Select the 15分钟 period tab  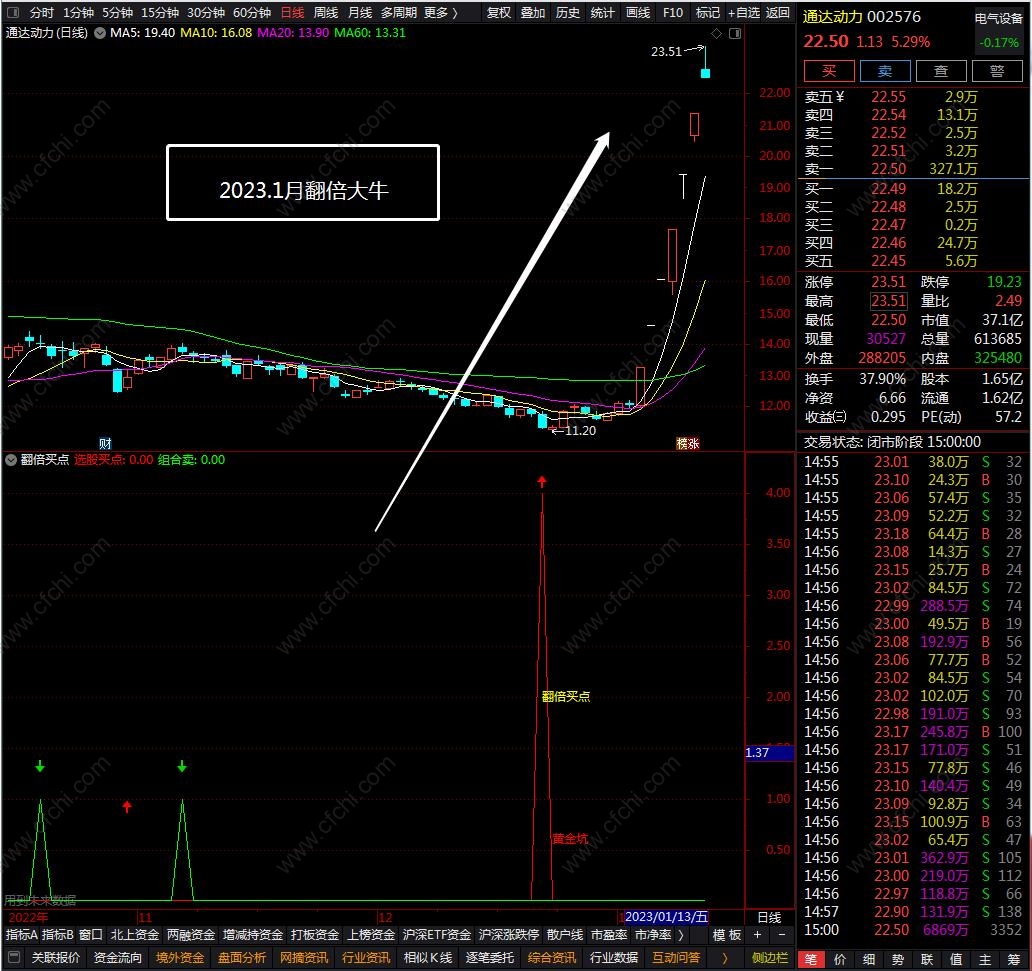click(x=160, y=13)
